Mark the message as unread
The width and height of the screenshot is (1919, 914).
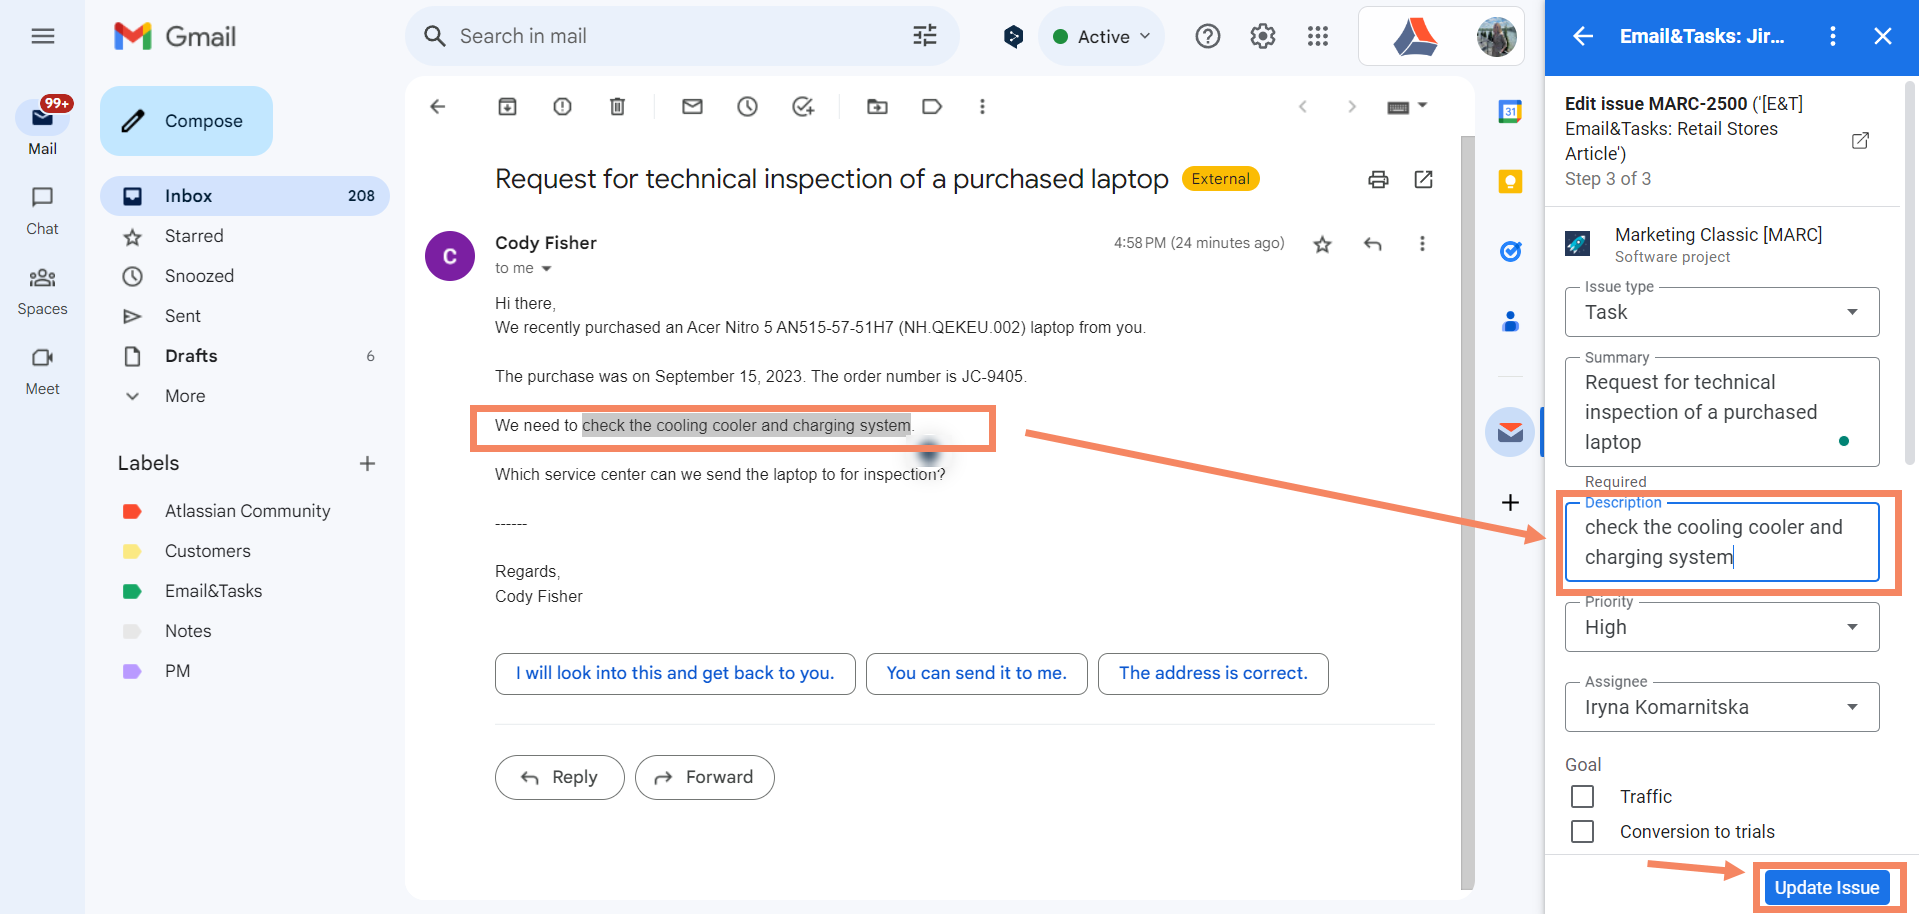(692, 106)
